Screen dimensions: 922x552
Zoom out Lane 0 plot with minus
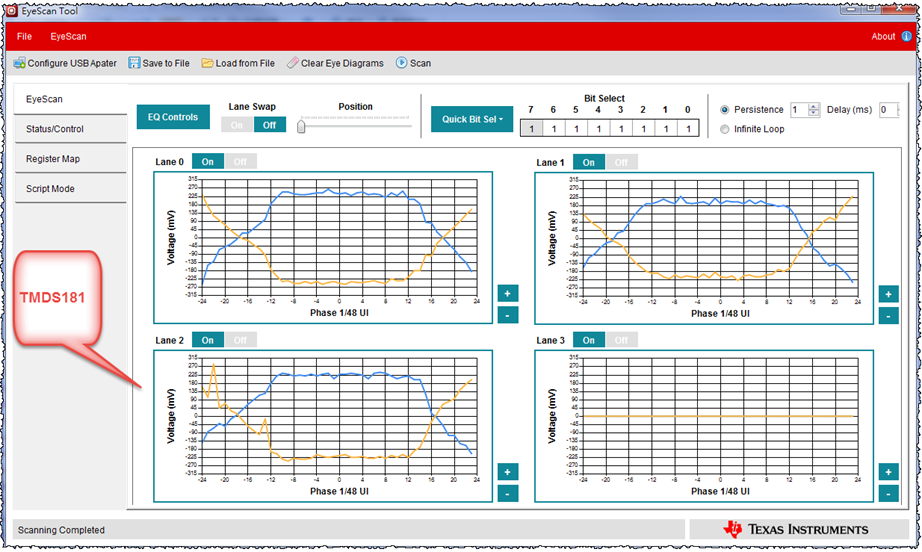[x=507, y=315]
